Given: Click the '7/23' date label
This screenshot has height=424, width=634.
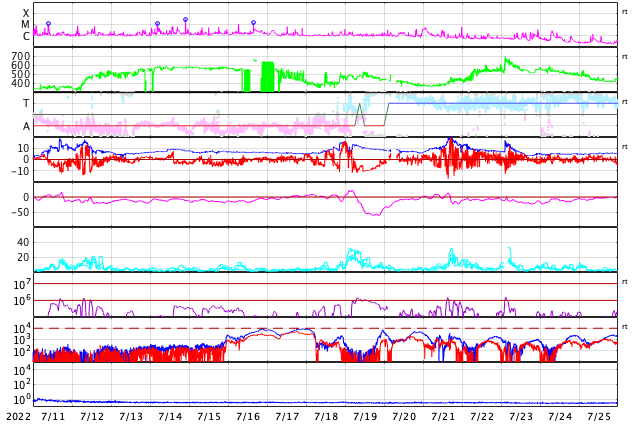Looking at the screenshot, I should 521,417.
